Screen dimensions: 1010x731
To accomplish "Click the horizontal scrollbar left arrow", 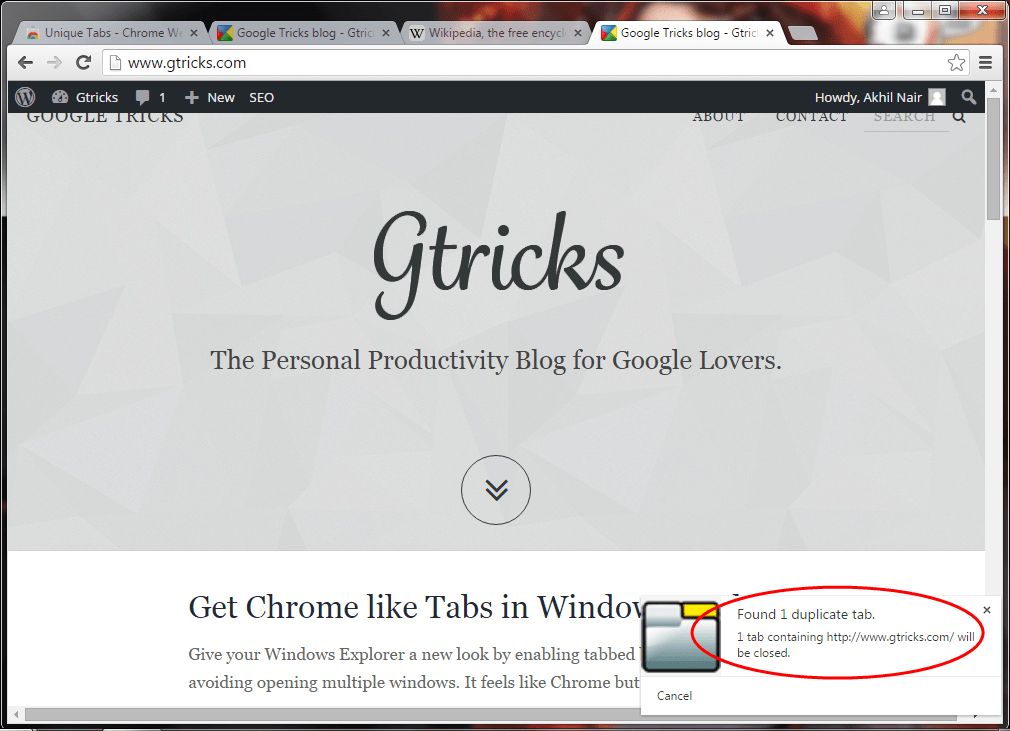I will tap(16, 714).
